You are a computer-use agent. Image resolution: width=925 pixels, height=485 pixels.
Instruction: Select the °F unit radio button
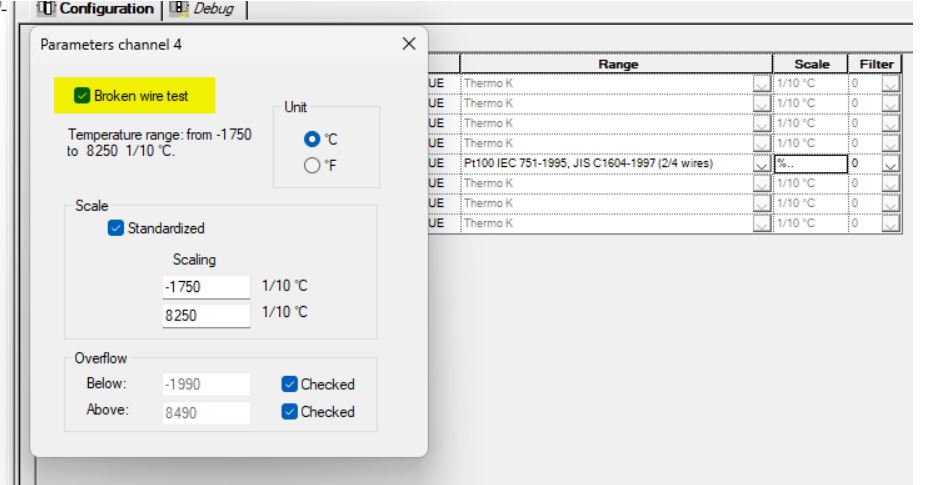pyautogui.click(x=312, y=166)
